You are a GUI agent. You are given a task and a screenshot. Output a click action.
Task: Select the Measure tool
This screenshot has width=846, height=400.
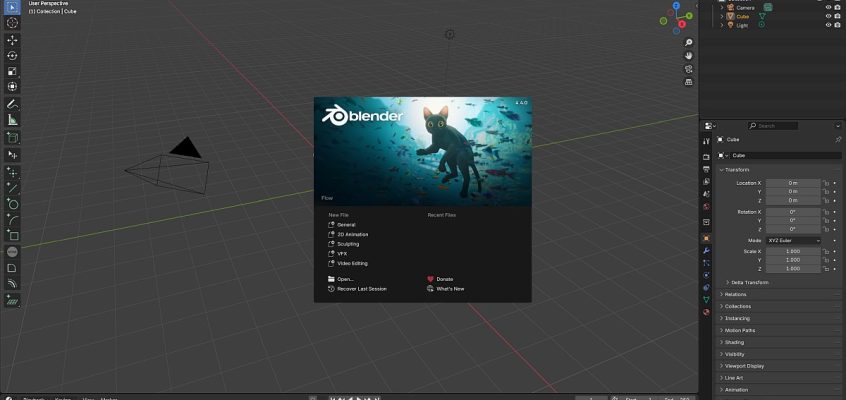click(x=12, y=120)
